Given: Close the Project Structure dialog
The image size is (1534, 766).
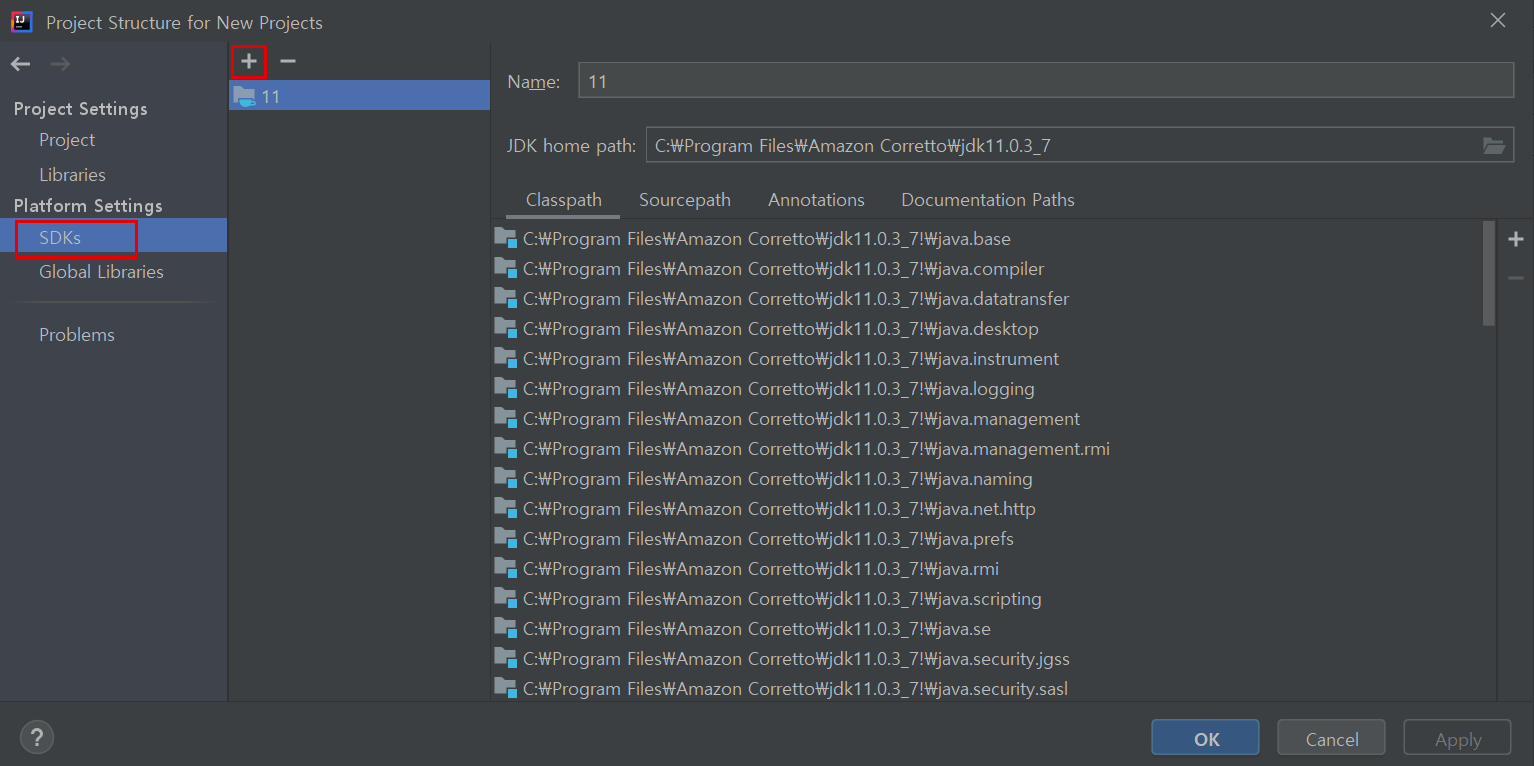Looking at the screenshot, I should [x=1497, y=20].
